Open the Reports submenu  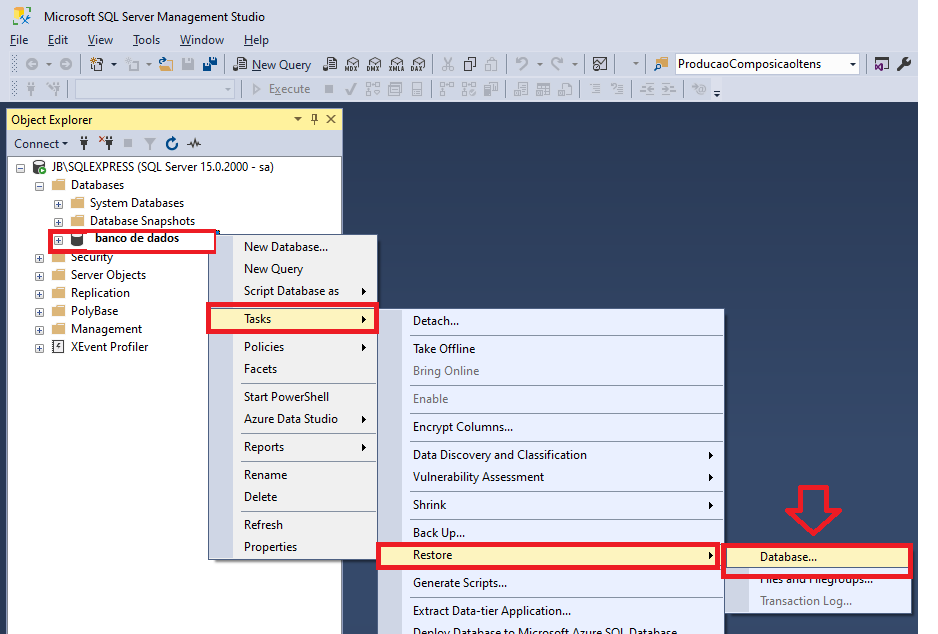[x=293, y=447]
